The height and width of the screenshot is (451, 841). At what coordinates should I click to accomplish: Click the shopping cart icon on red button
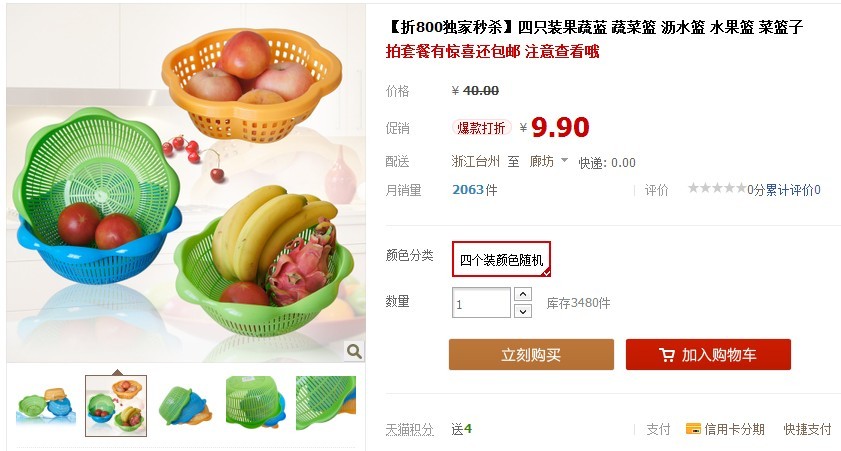(x=666, y=355)
